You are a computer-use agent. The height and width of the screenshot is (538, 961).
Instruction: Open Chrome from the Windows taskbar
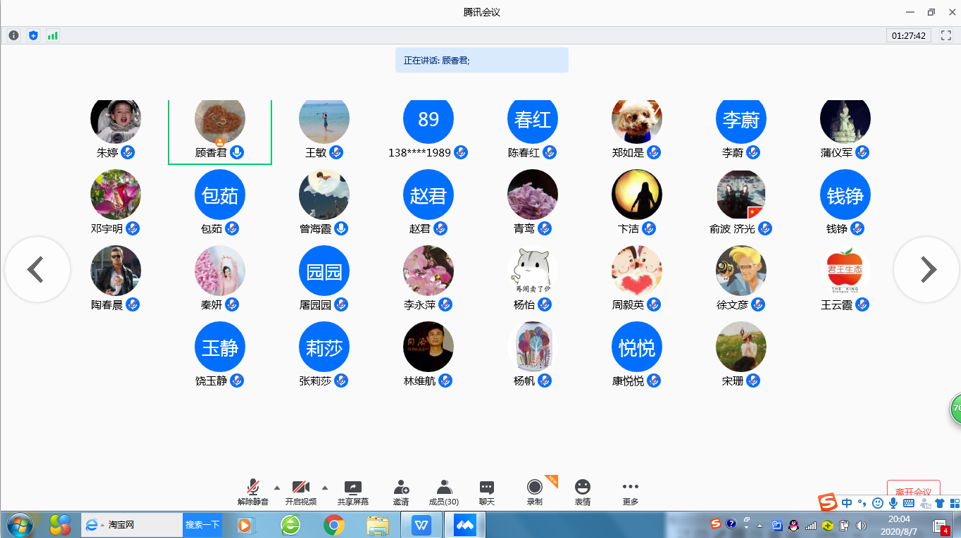coord(334,525)
